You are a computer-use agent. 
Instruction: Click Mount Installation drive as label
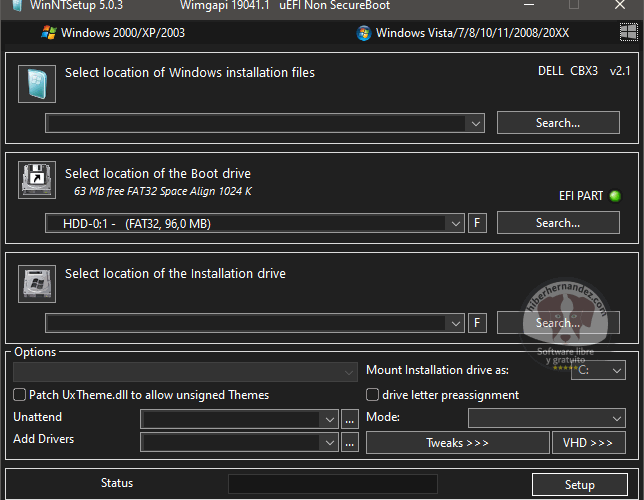[x=437, y=370]
